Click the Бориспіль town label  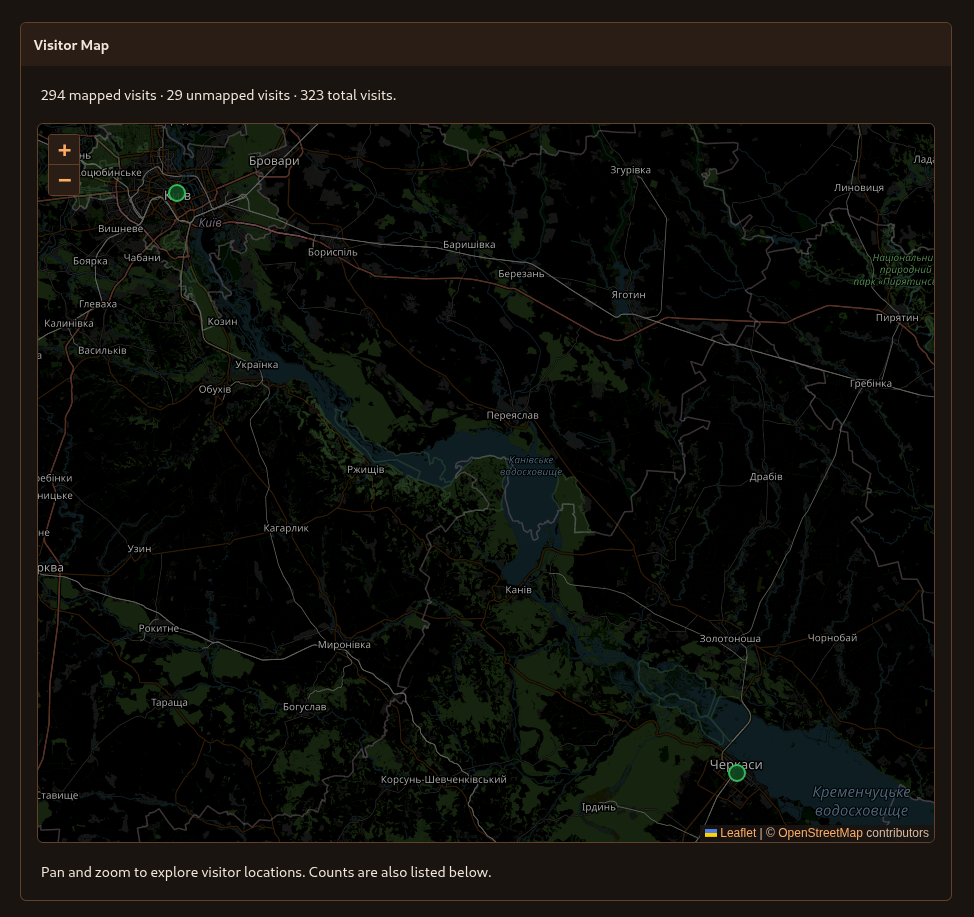[x=333, y=252]
